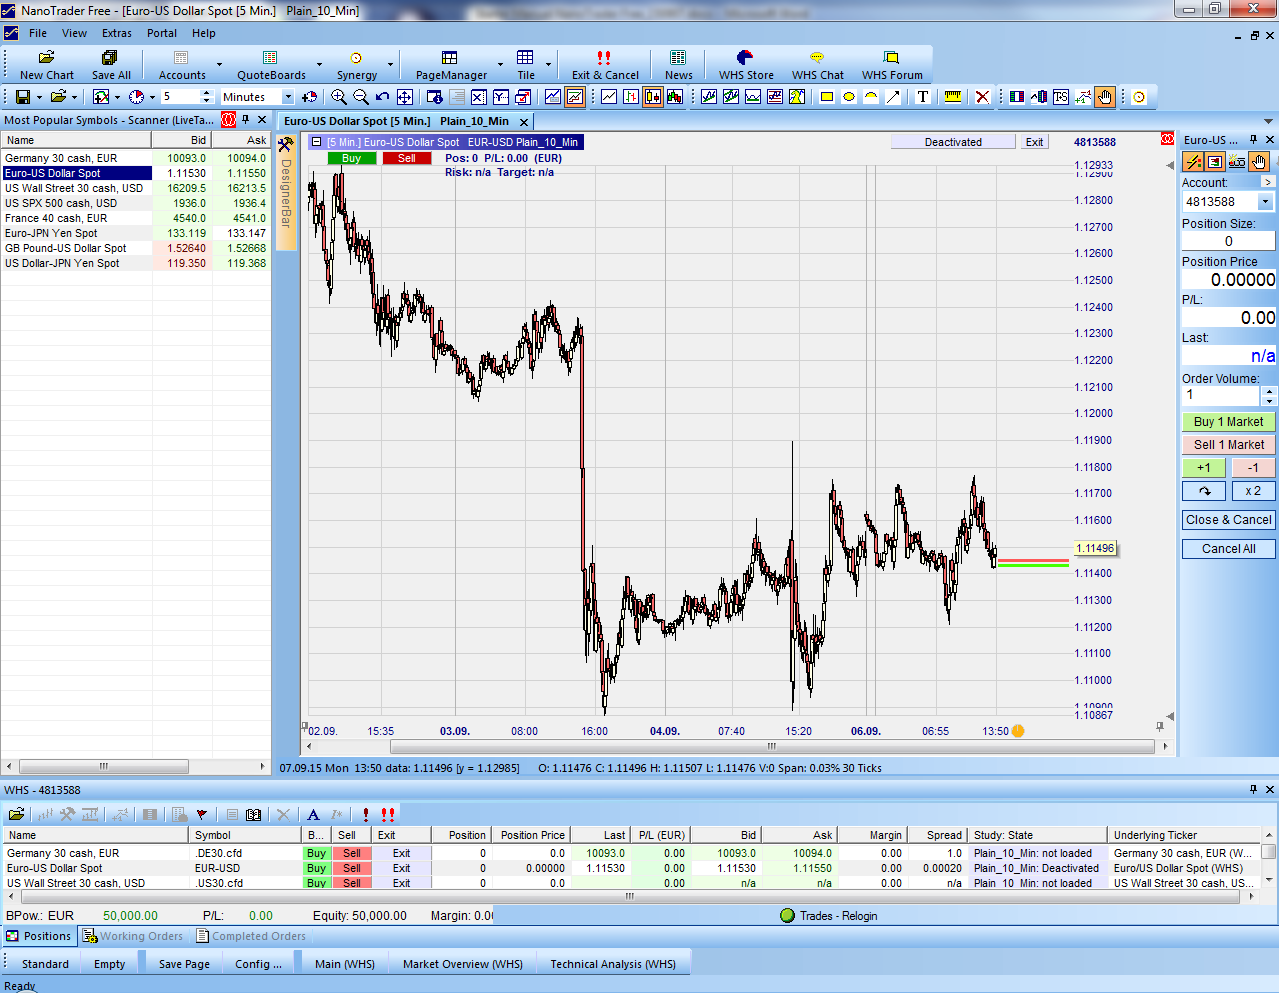Click the Cancel All button
This screenshot has width=1279, height=993.
1228,549
